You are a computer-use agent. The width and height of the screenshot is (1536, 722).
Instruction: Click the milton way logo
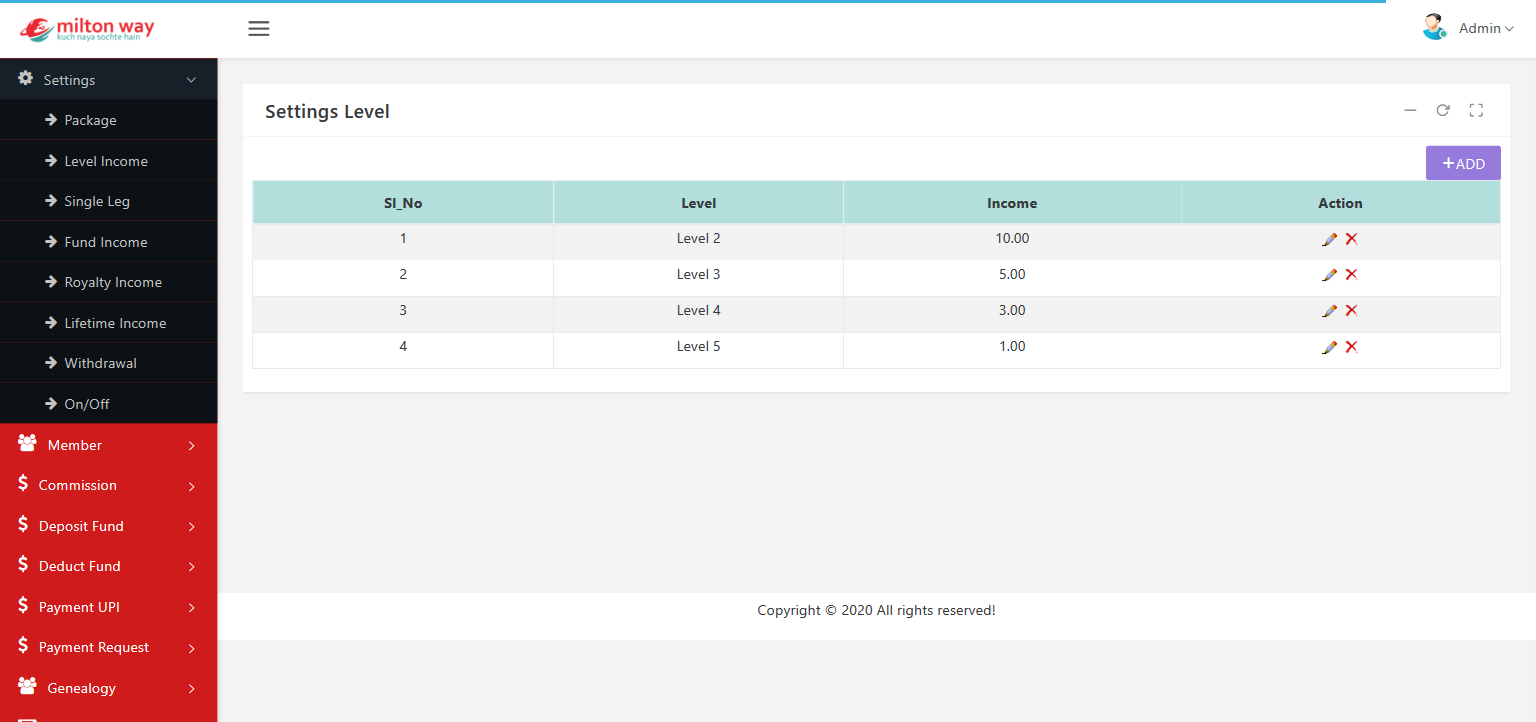tap(87, 29)
